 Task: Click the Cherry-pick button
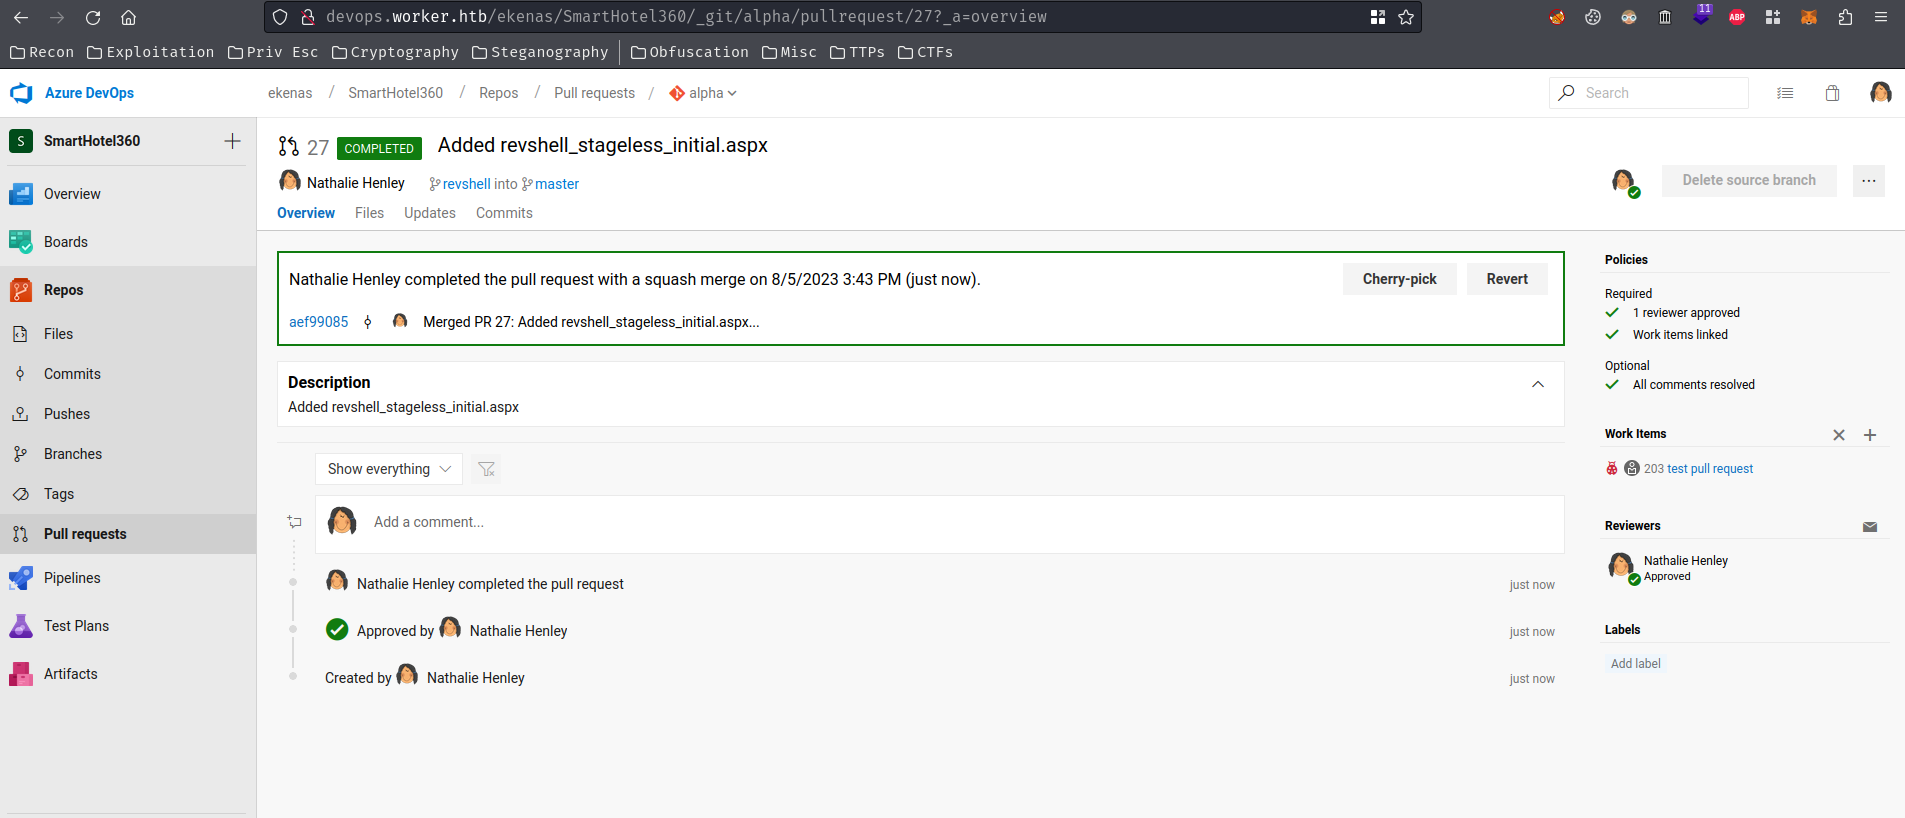click(1399, 279)
